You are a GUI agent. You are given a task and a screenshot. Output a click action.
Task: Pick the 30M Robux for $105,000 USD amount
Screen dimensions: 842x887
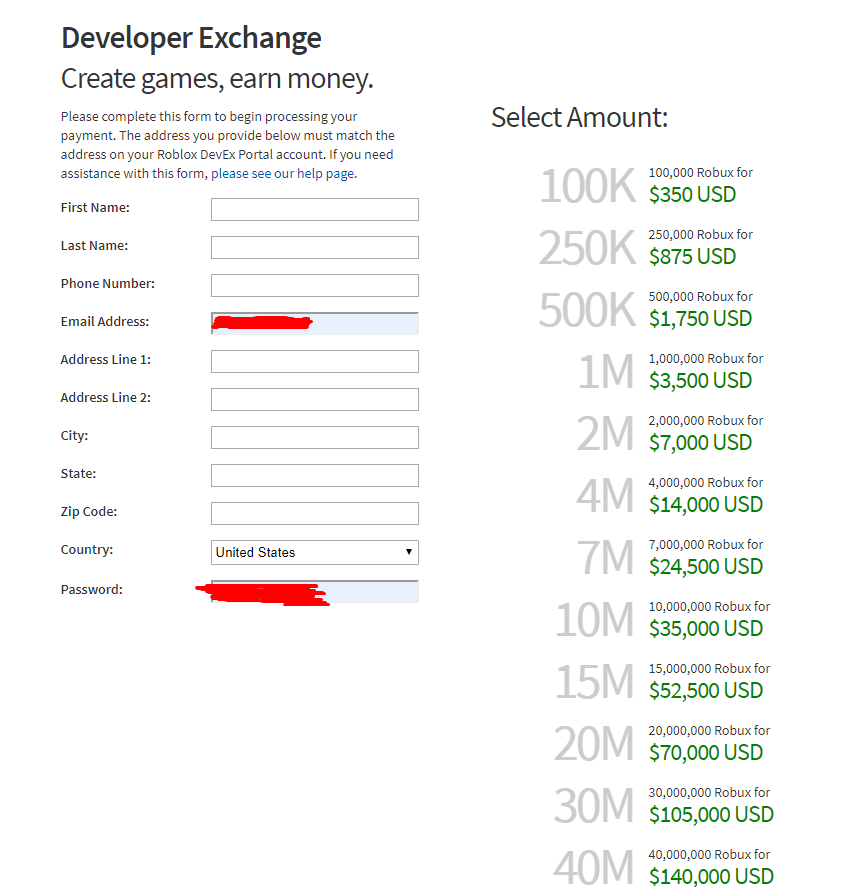pos(664,806)
